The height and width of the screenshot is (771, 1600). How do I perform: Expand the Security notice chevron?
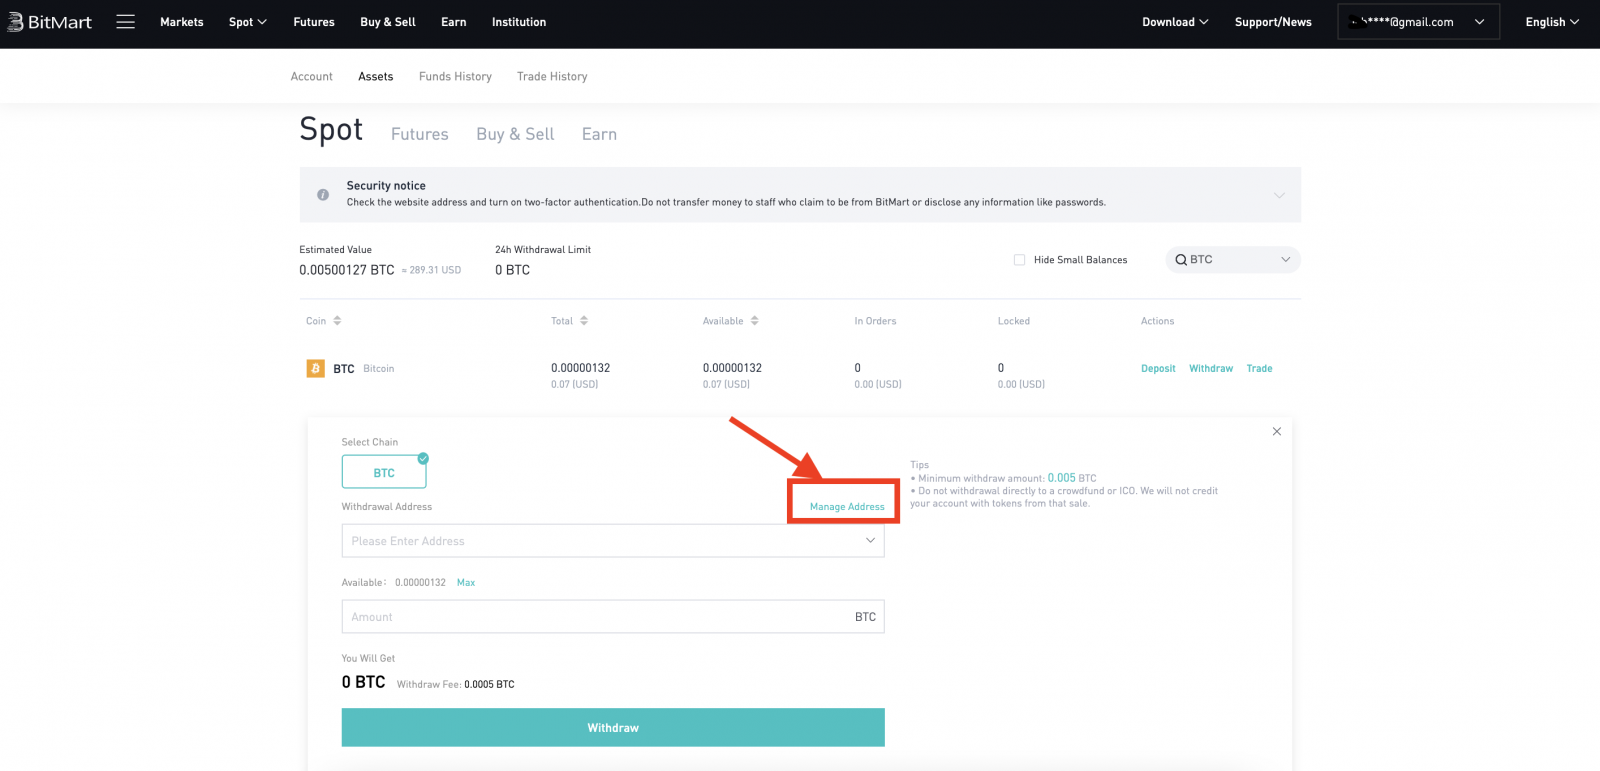tap(1278, 195)
